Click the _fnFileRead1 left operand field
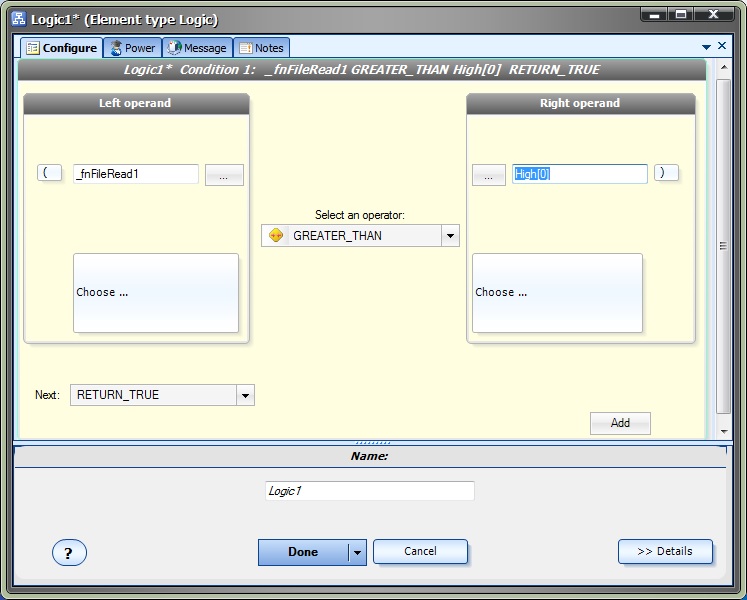This screenshot has height=600, width=747. click(136, 174)
